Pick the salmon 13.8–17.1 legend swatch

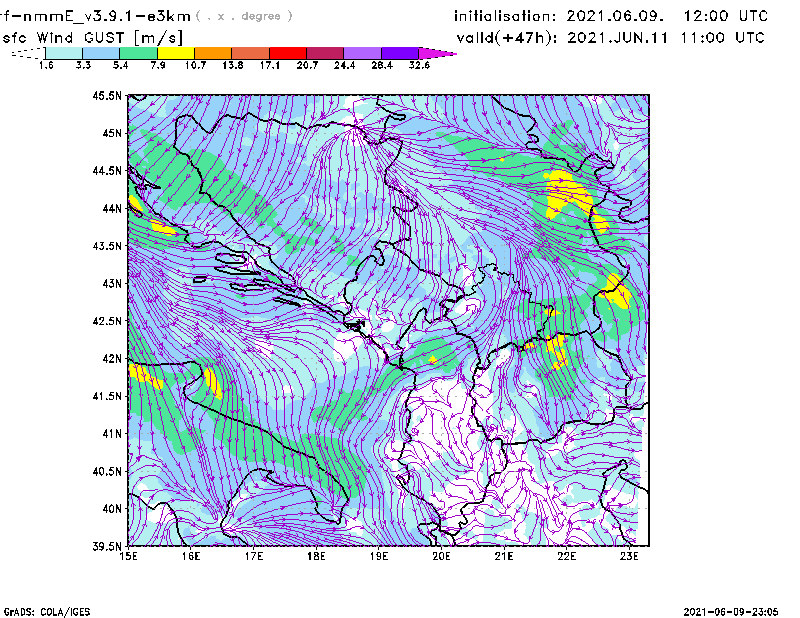click(251, 53)
